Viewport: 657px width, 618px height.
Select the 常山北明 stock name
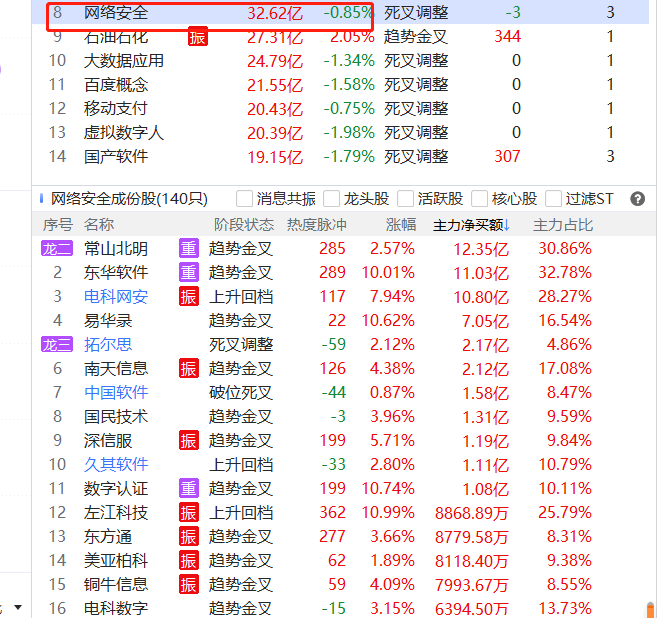point(116,249)
